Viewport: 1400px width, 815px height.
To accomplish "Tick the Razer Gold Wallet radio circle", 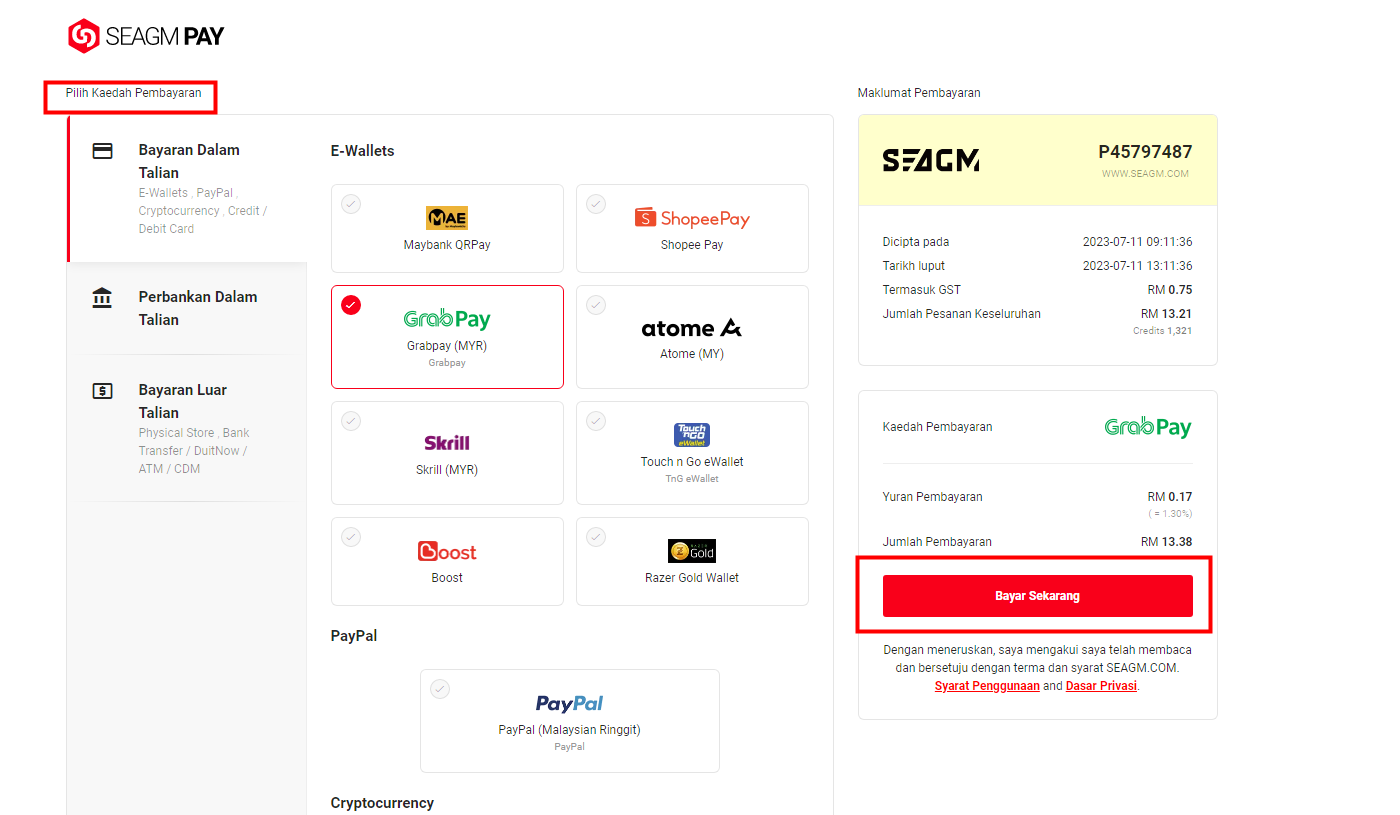I will click(x=596, y=537).
